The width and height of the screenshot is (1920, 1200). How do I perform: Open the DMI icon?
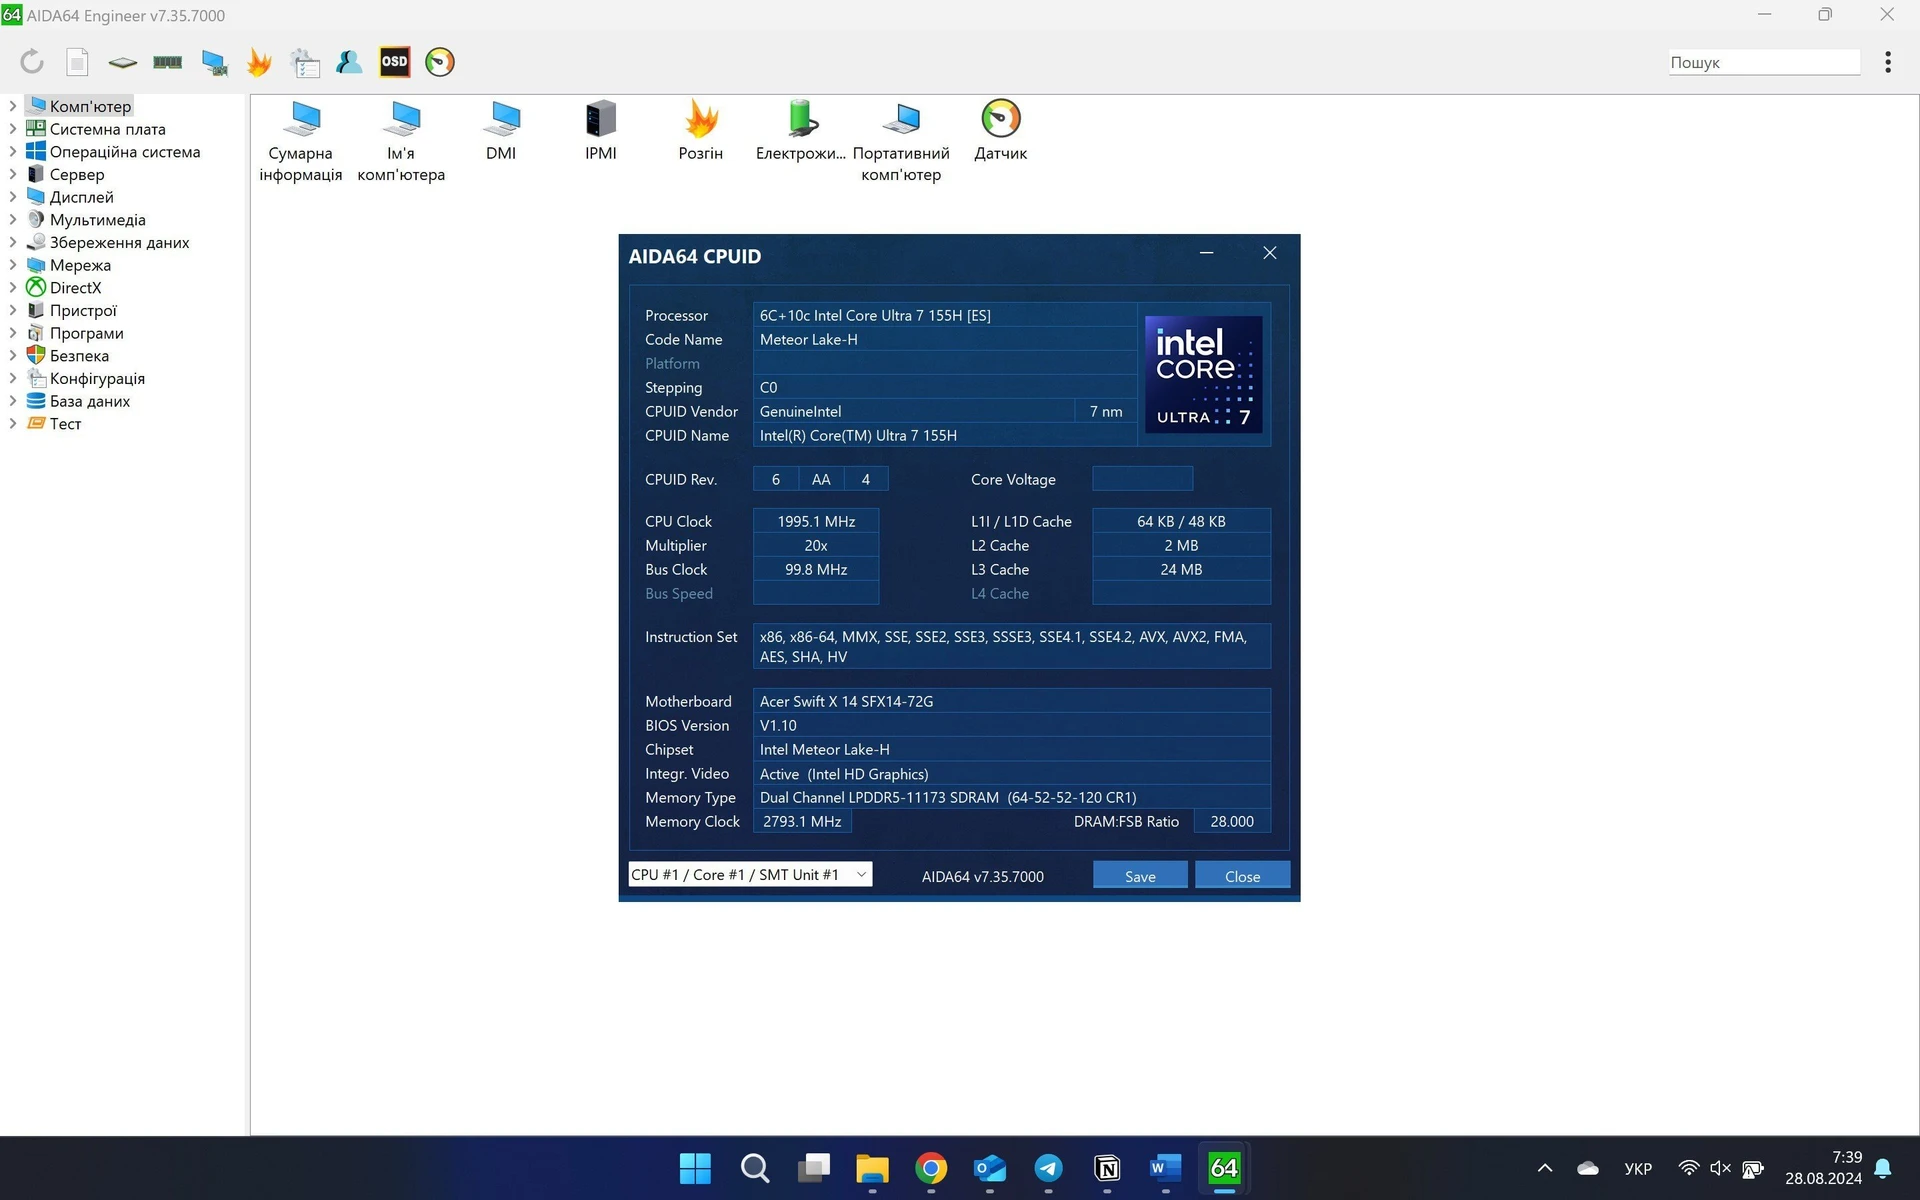click(501, 131)
